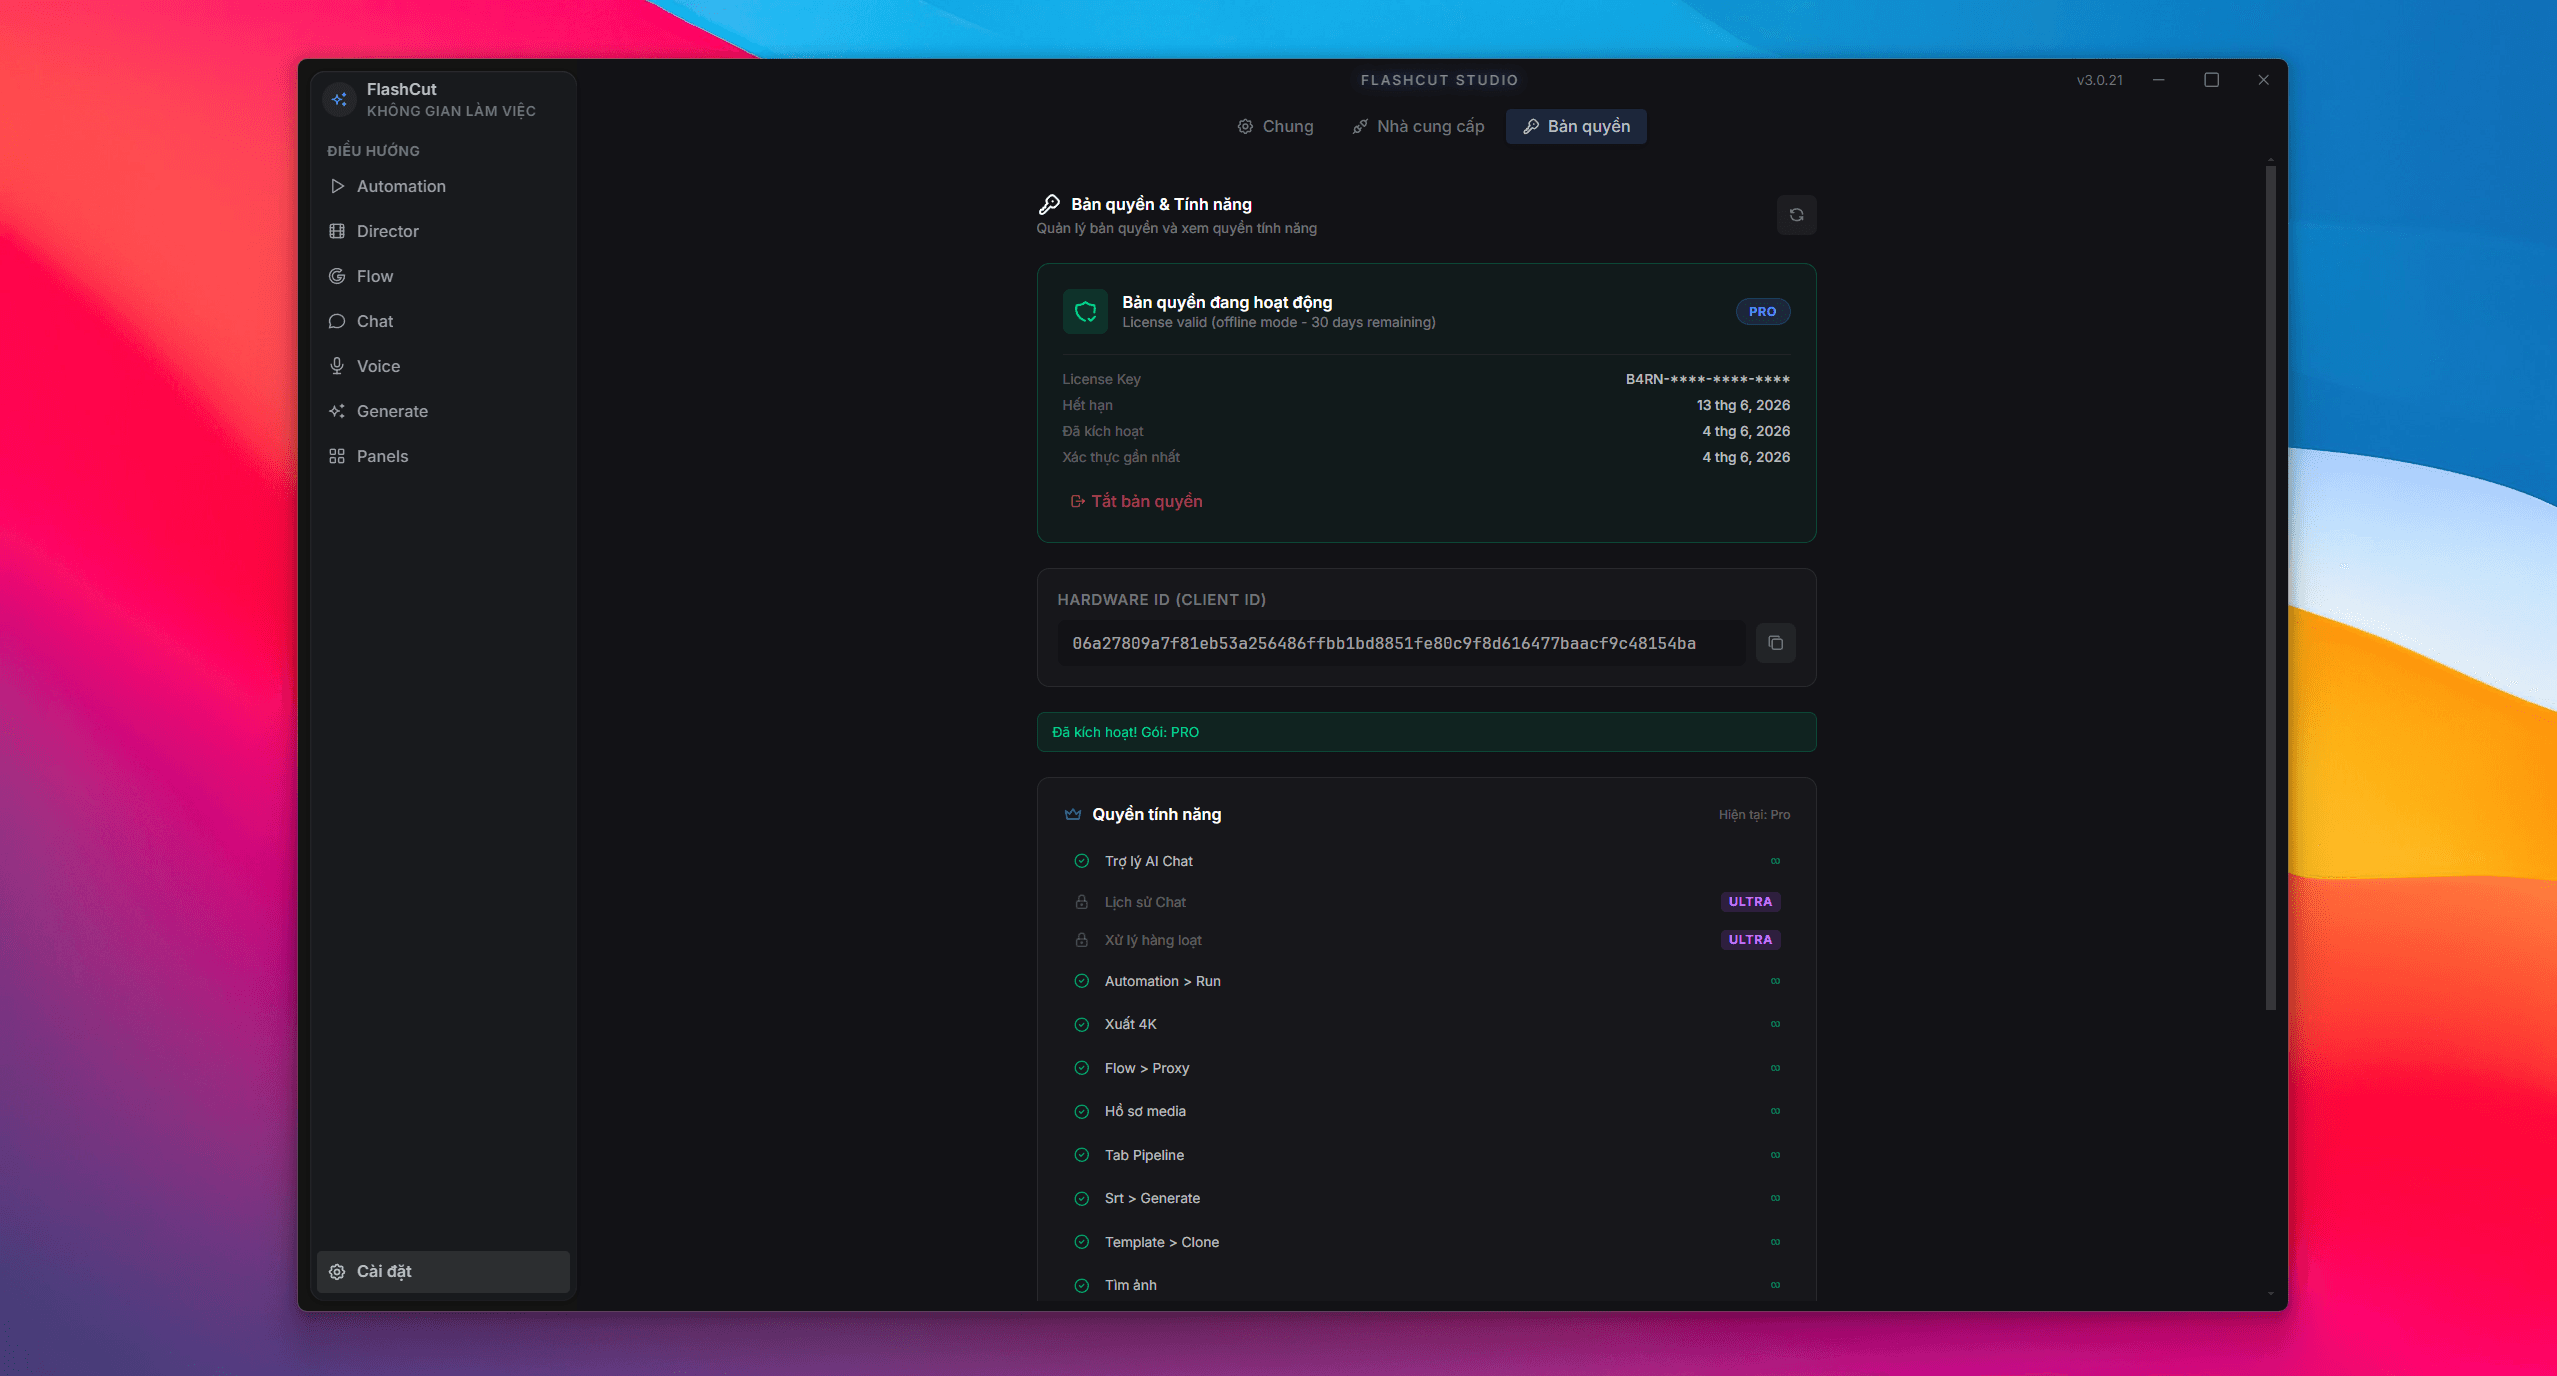Click the check icon for Xuất 4K
The width and height of the screenshot is (2557, 1376).
(1081, 1024)
